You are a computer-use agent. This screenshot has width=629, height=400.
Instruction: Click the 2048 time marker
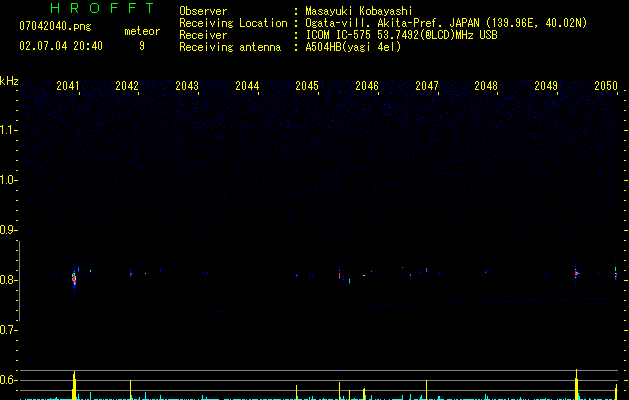[486, 86]
